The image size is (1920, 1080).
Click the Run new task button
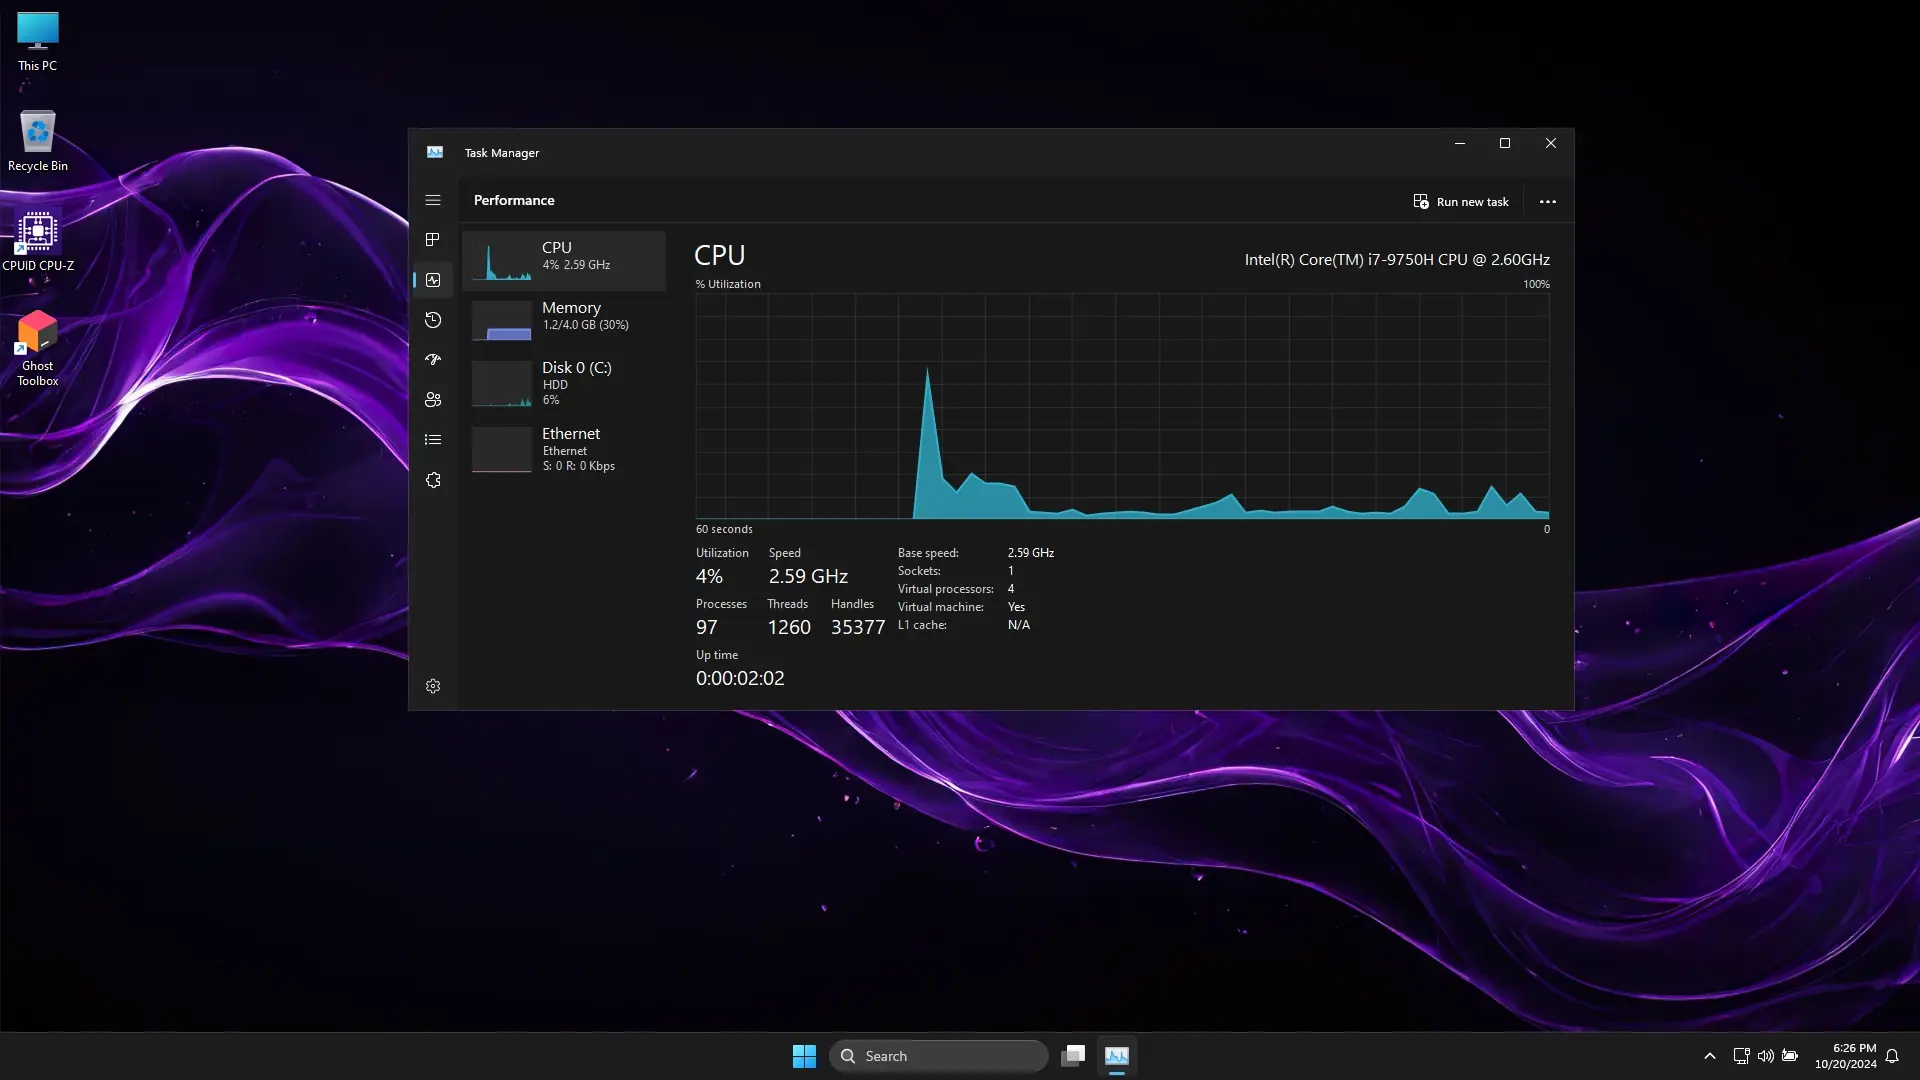point(1461,201)
